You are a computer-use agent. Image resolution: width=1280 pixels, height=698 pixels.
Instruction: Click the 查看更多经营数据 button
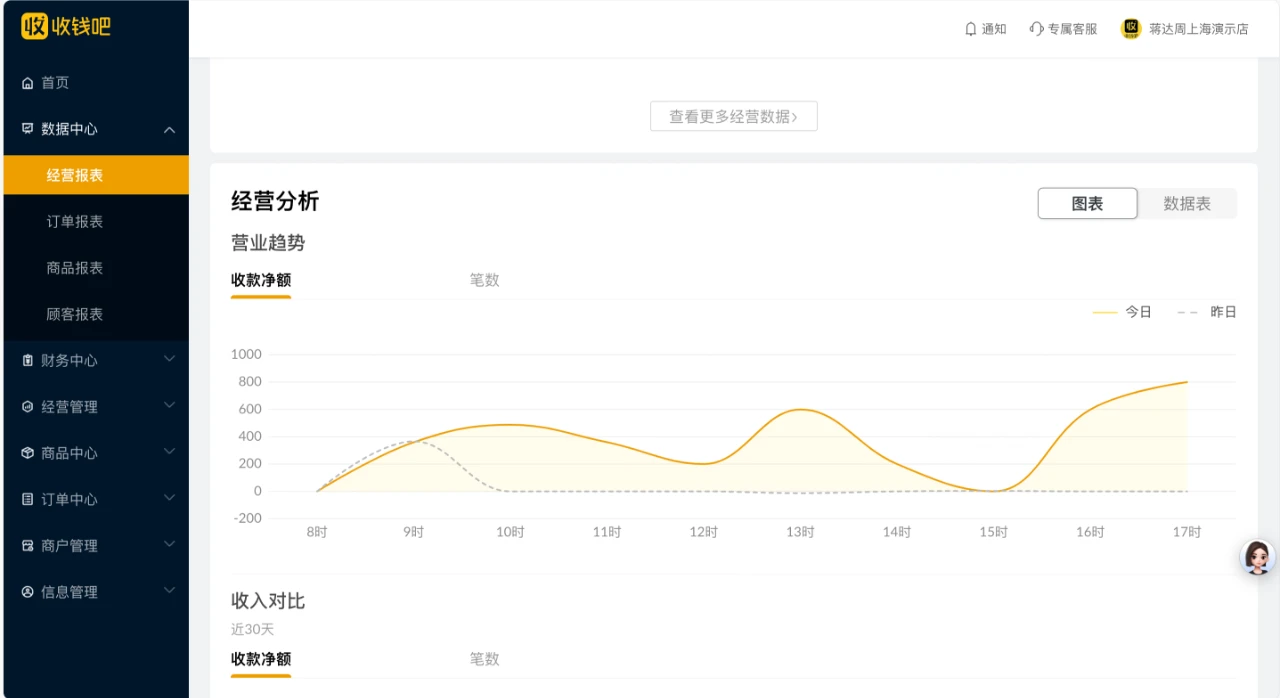(733, 117)
